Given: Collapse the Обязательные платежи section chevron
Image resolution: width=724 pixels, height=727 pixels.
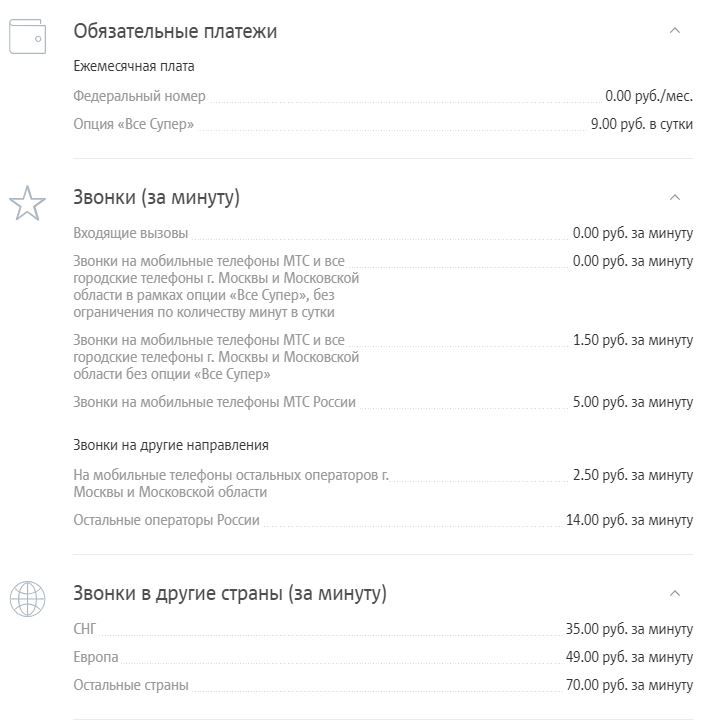Looking at the screenshot, I should 675,31.
